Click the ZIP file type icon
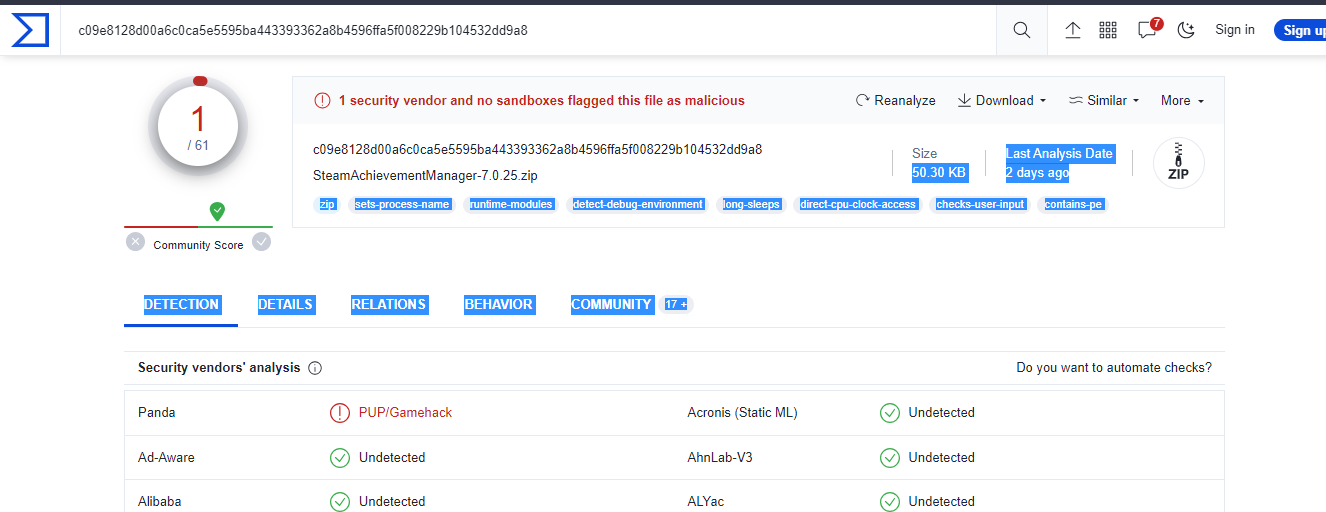 coord(1179,163)
